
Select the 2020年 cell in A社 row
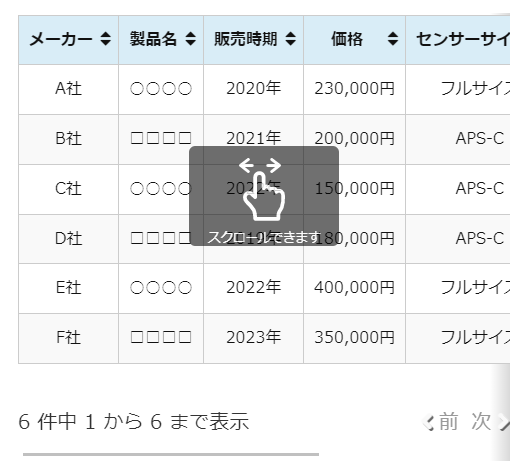(x=253, y=89)
